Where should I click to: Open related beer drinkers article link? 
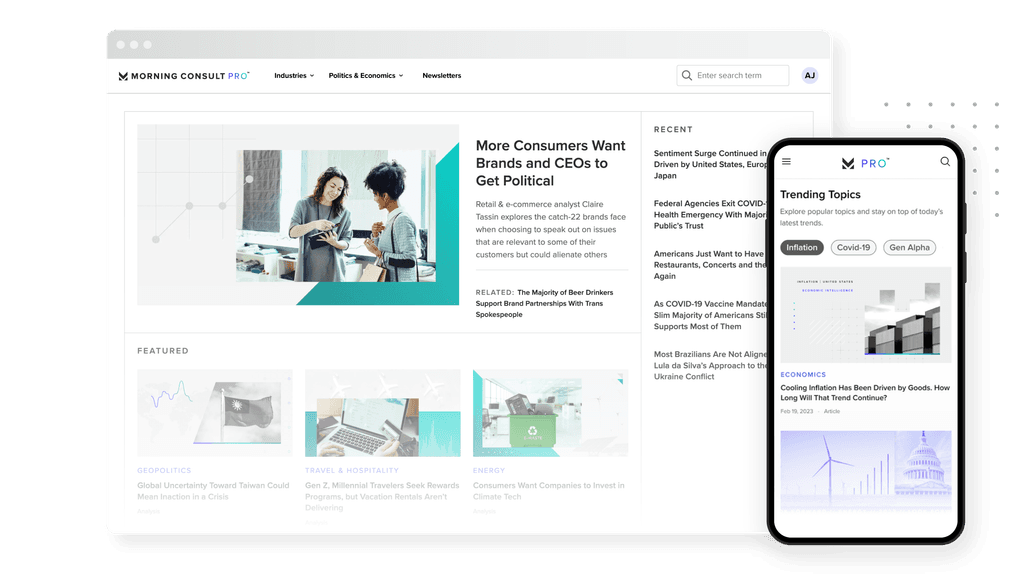click(545, 303)
